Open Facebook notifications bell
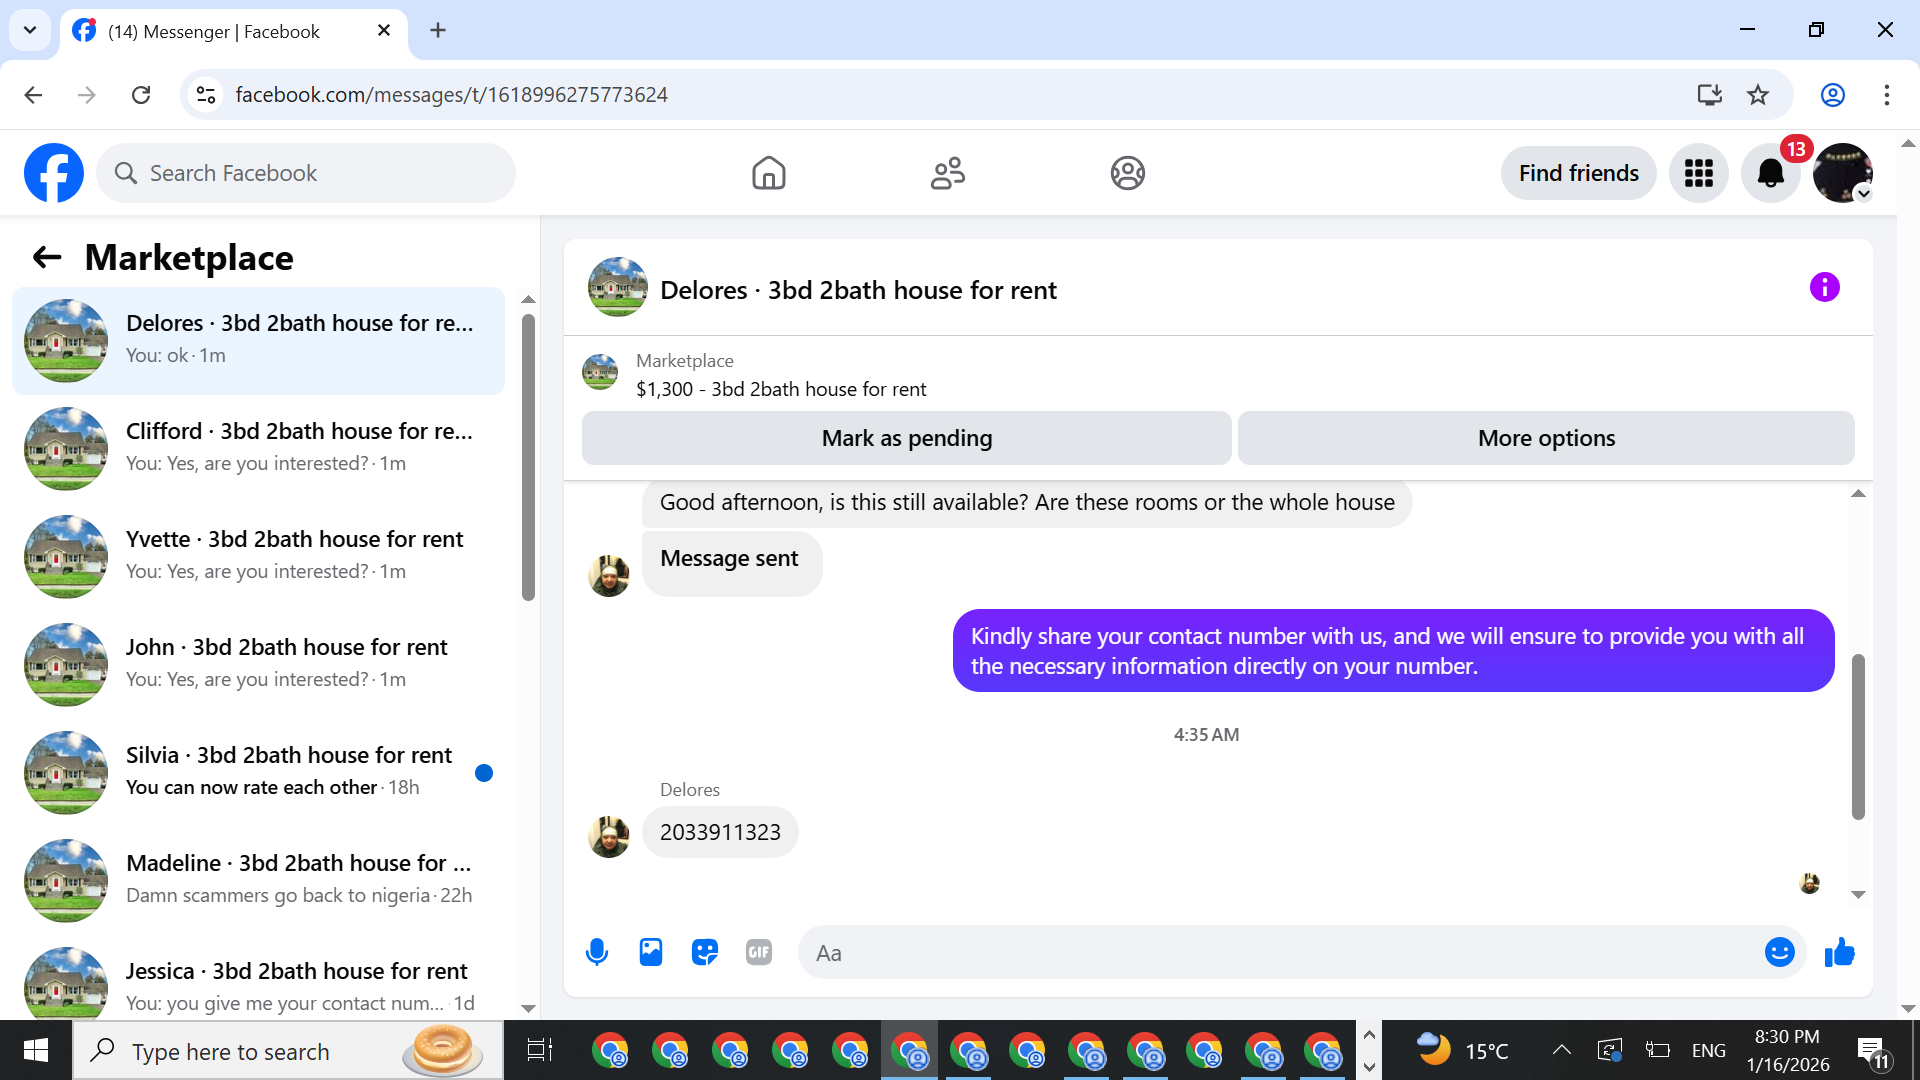The width and height of the screenshot is (1920, 1080). point(1770,173)
